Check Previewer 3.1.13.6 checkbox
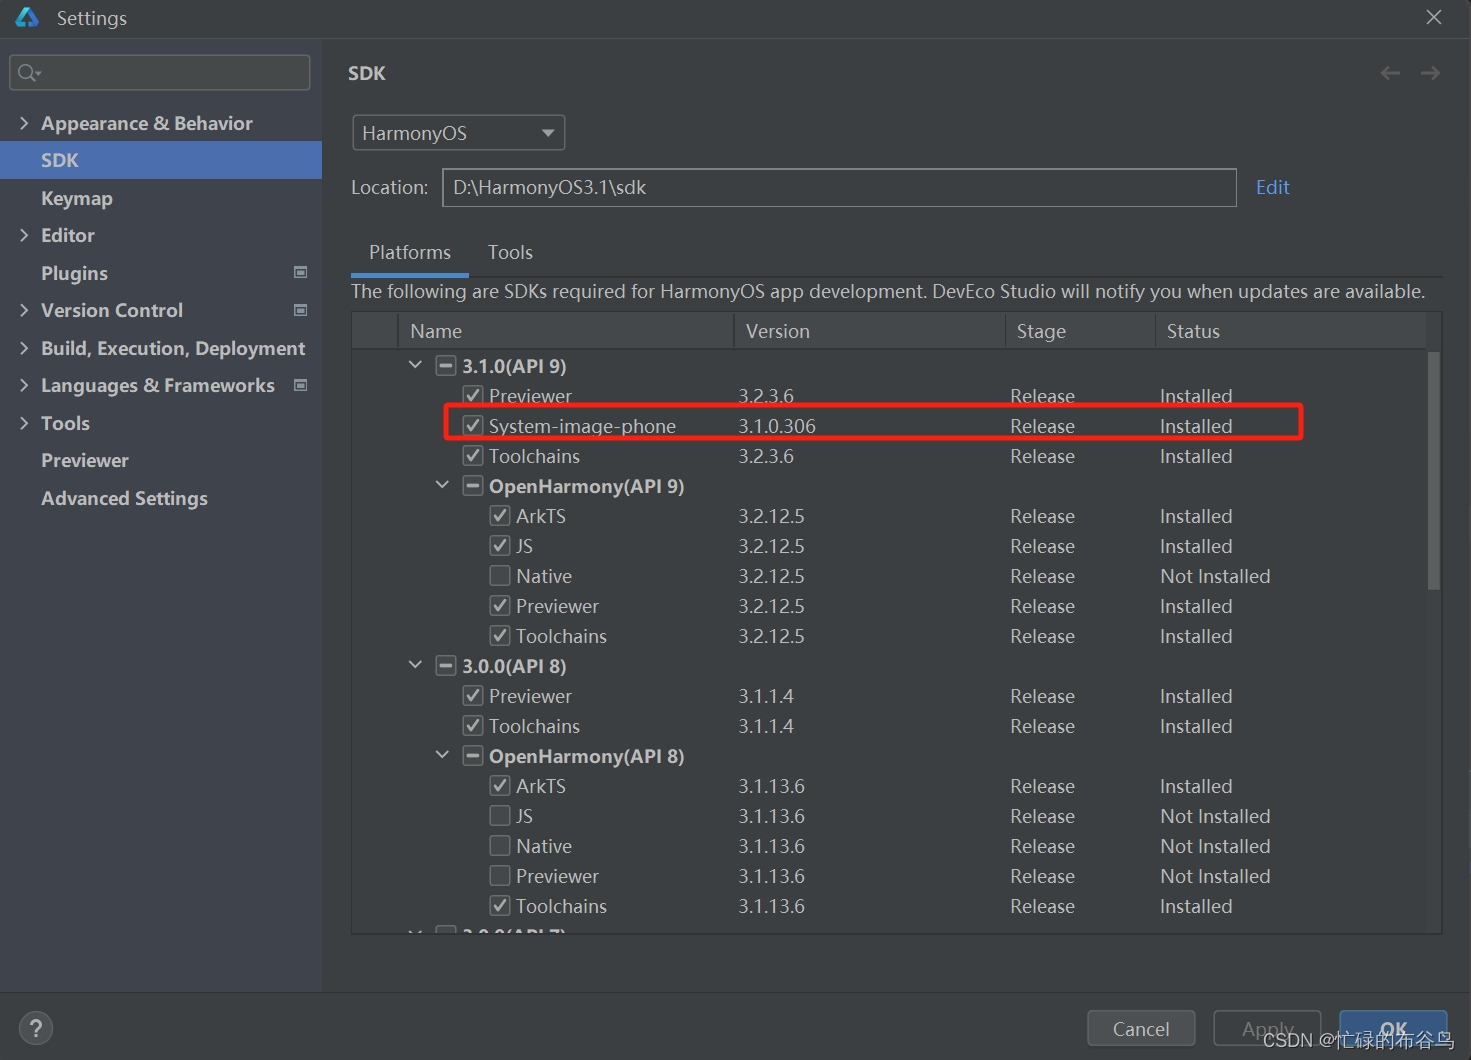This screenshot has width=1471, height=1060. tap(500, 876)
